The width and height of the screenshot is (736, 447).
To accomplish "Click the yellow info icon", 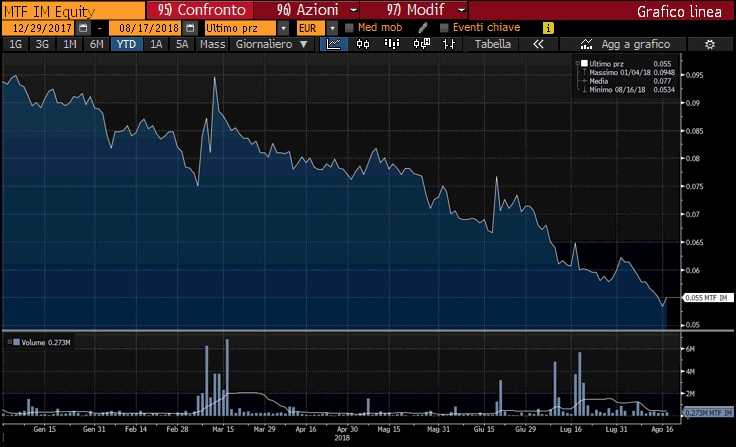I will tap(548, 28).
